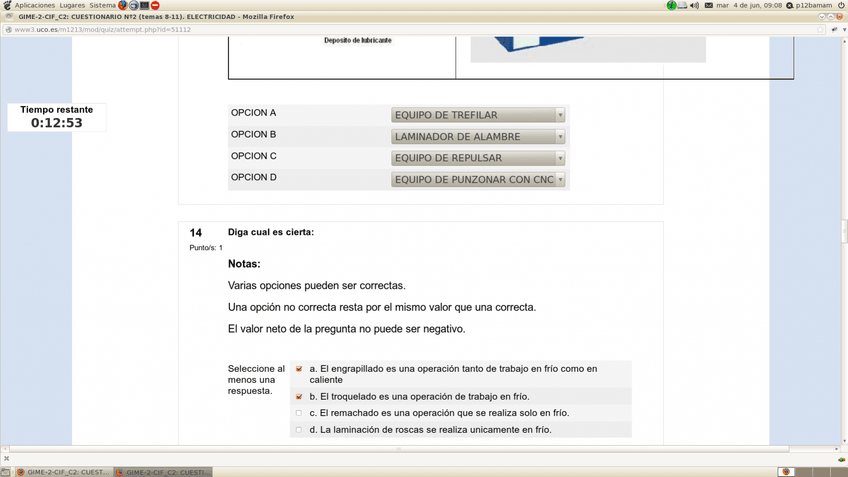Click the green status icon in system tray
This screenshot has width=848, height=477.
[x=671, y=5]
